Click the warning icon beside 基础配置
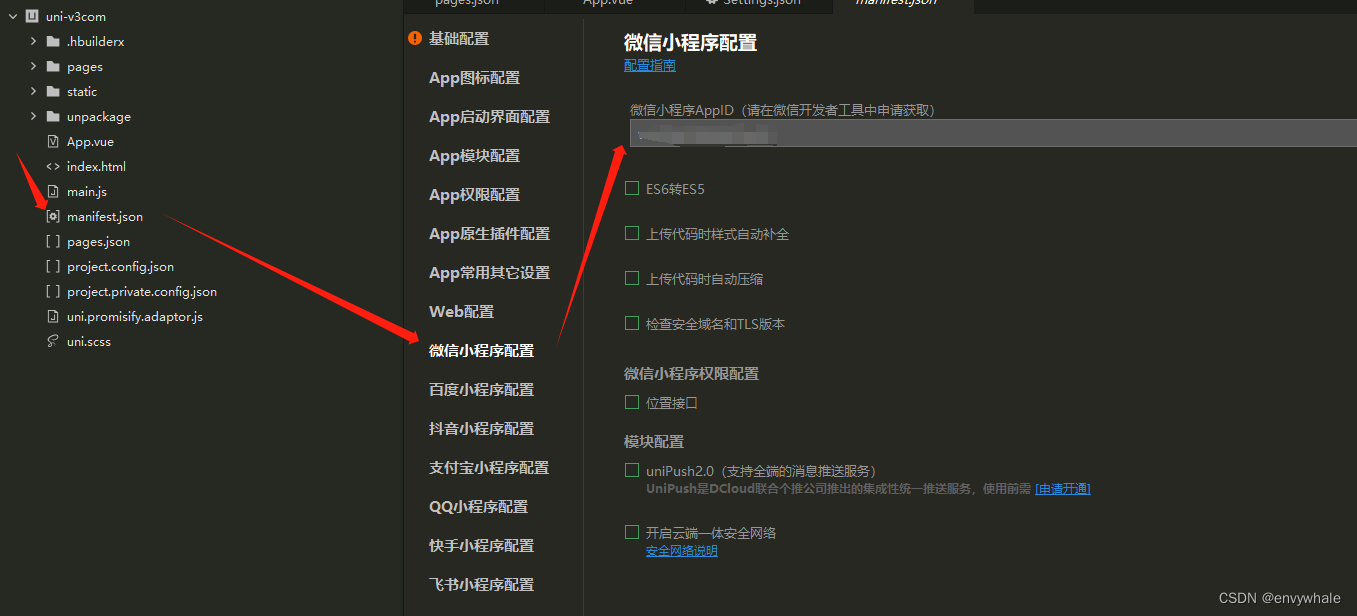 point(415,39)
